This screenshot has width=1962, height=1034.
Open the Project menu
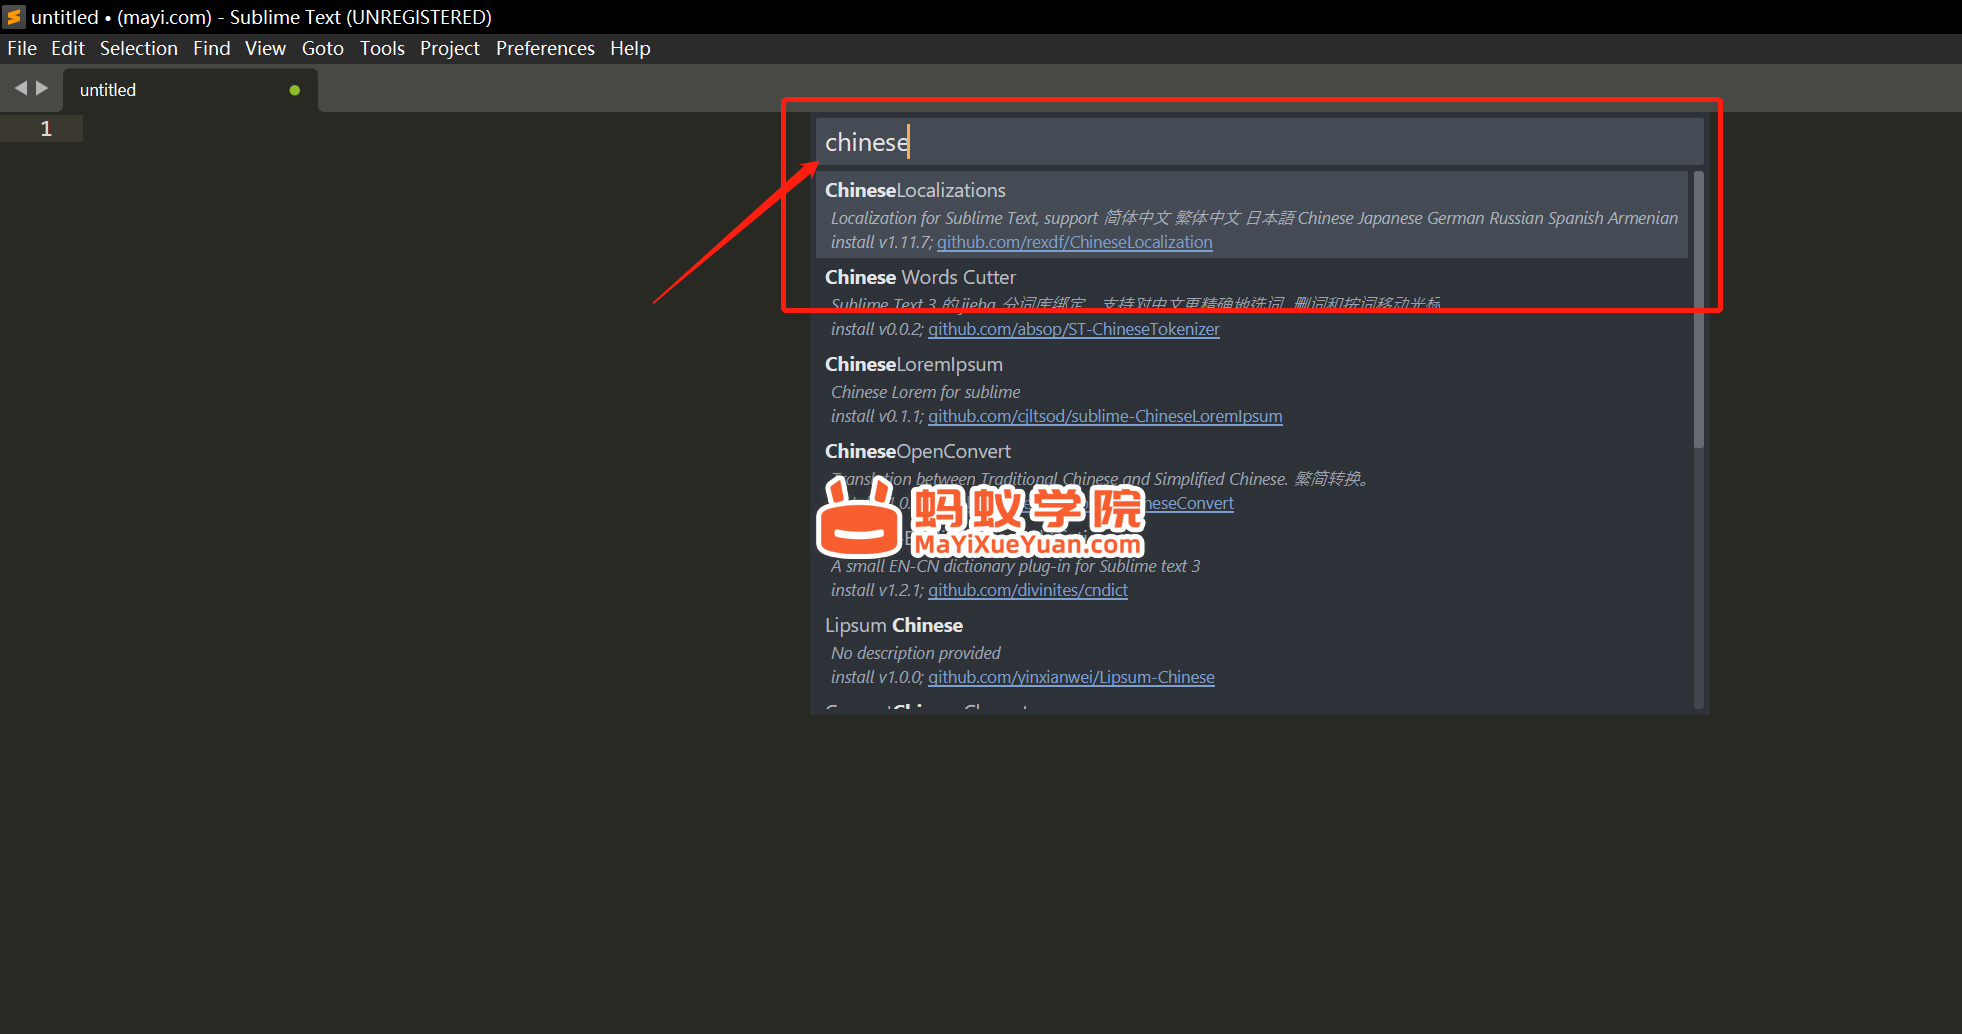(x=450, y=48)
